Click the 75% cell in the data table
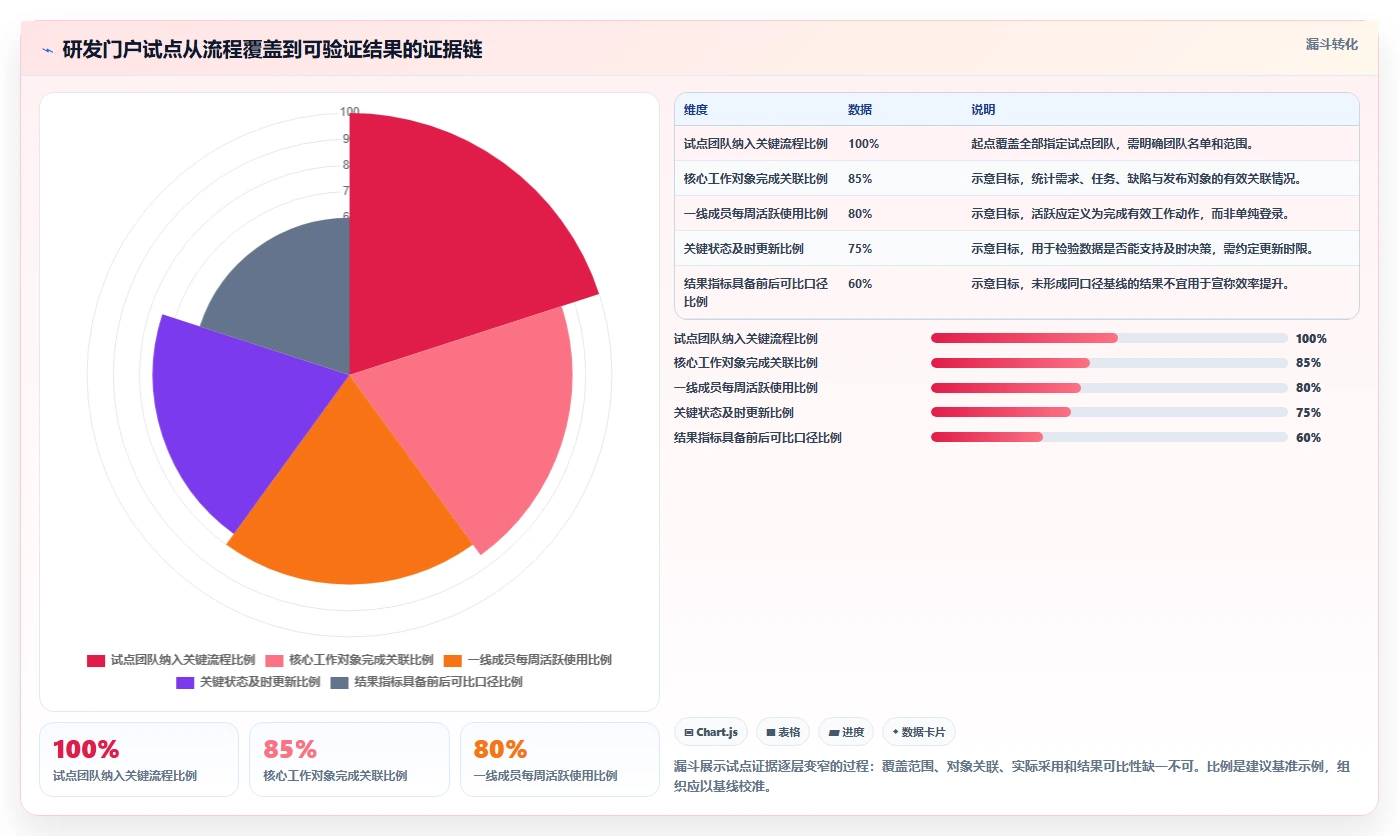The width and height of the screenshot is (1399, 836). coord(860,249)
